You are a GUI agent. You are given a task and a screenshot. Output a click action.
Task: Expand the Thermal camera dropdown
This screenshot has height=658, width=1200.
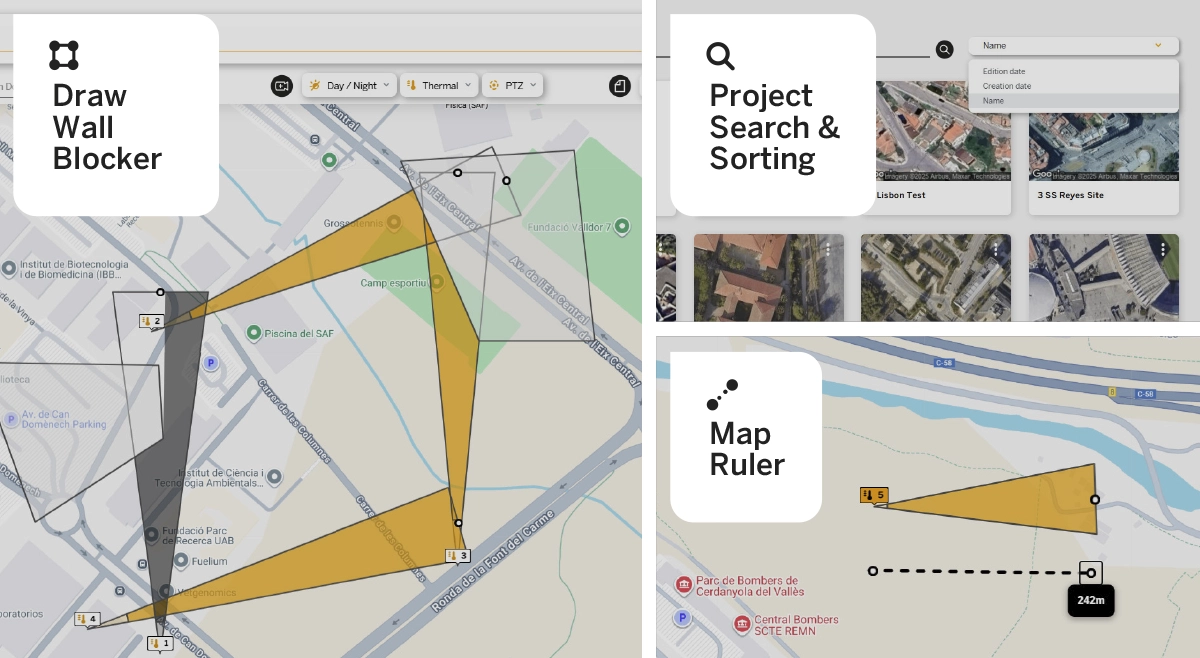tap(438, 86)
